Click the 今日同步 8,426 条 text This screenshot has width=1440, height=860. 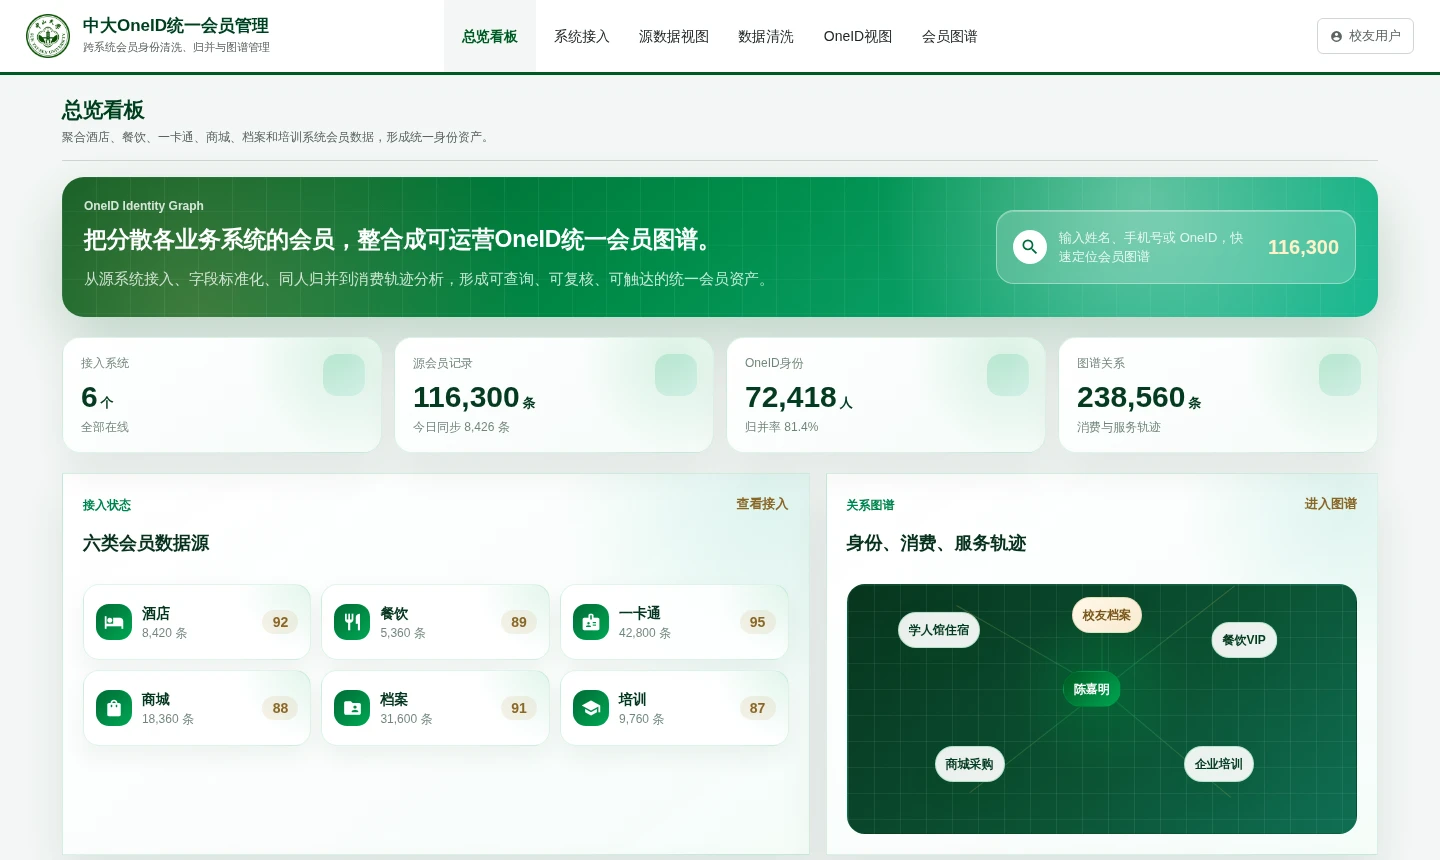tap(461, 427)
